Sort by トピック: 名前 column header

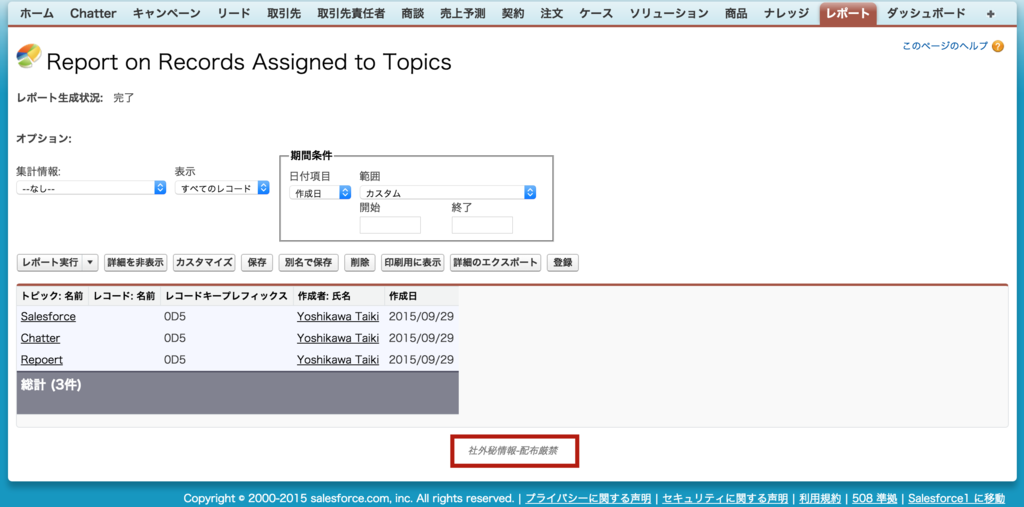52,296
